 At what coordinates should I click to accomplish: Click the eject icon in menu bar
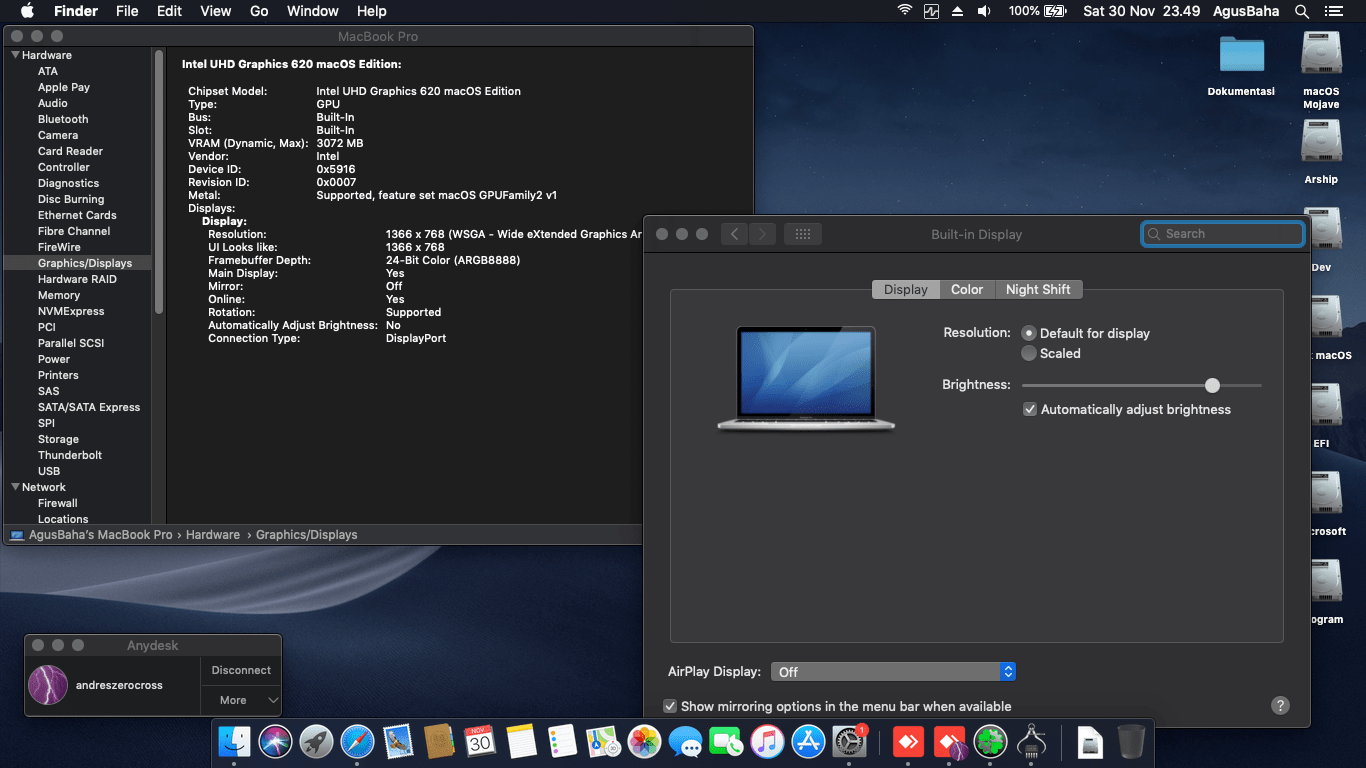coord(957,11)
